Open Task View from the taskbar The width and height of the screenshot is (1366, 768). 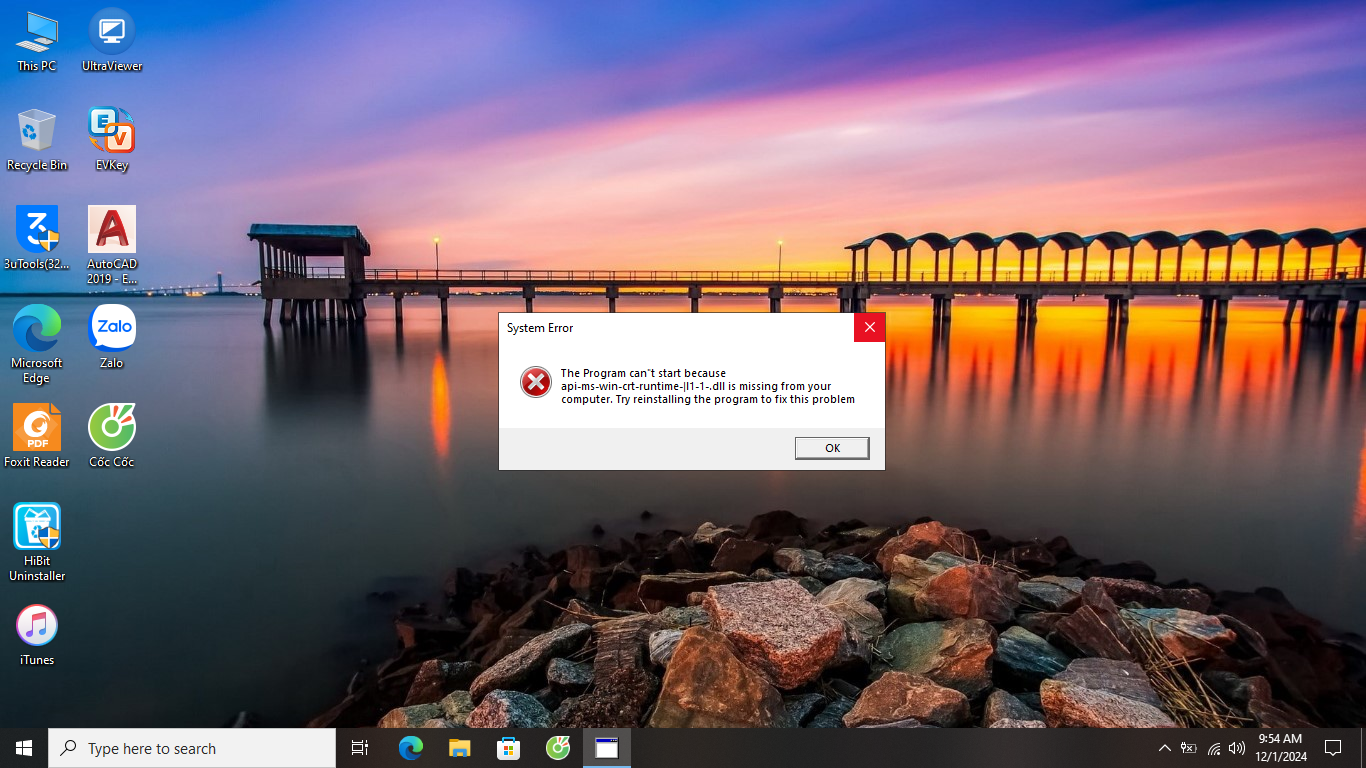tap(360, 748)
